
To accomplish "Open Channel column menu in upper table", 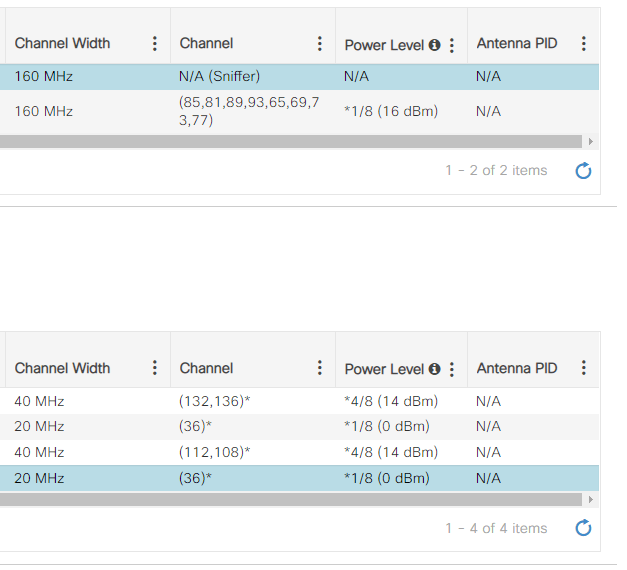I will click(x=319, y=44).
